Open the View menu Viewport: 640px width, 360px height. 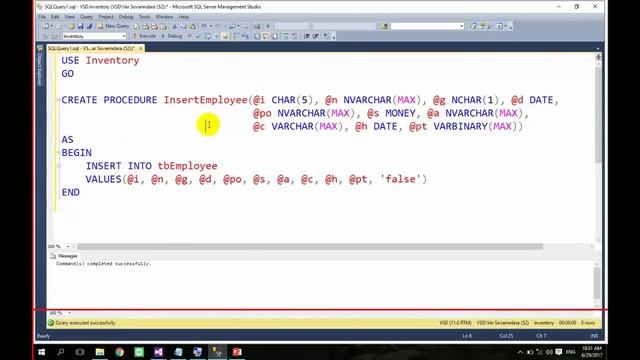(x=70, y=17)
